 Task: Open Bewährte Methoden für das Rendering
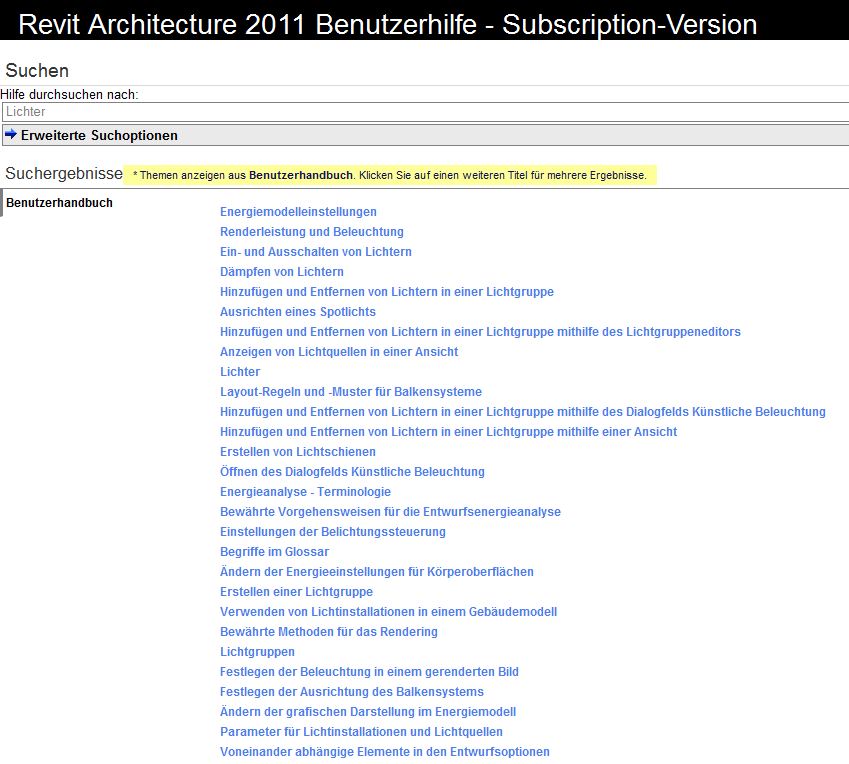point(329,632)
